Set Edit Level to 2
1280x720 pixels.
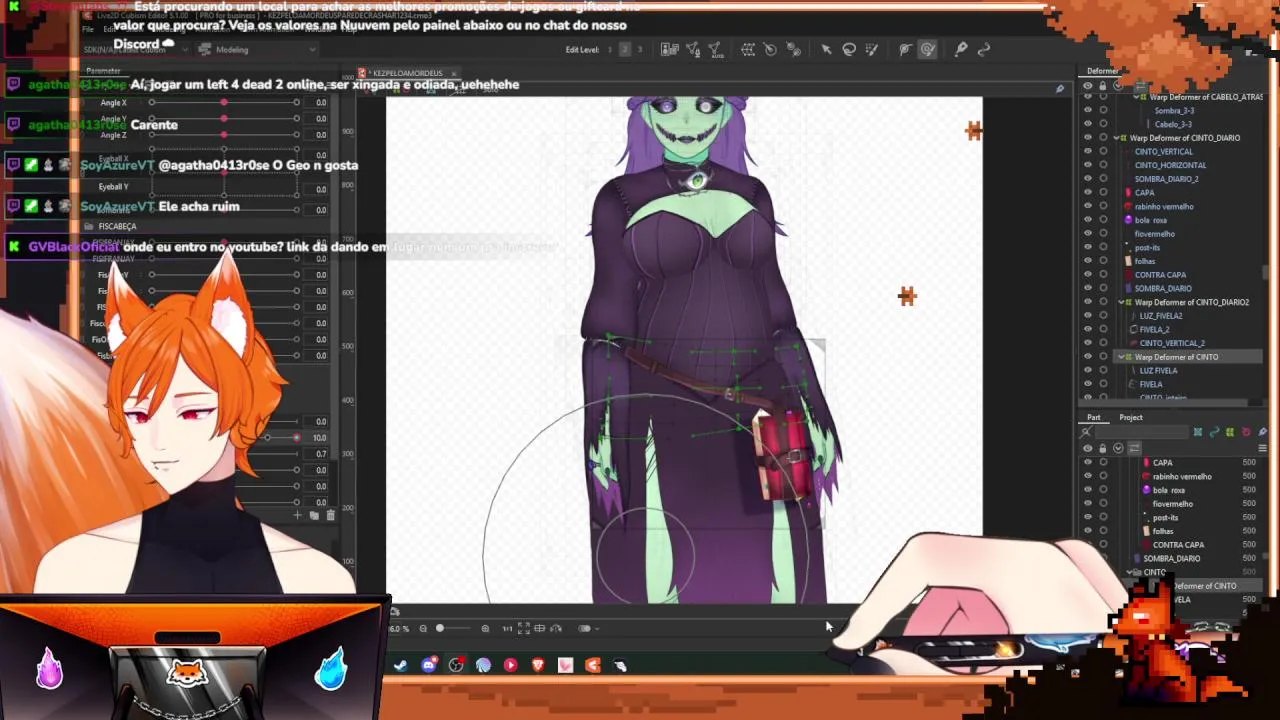point(625,49)
